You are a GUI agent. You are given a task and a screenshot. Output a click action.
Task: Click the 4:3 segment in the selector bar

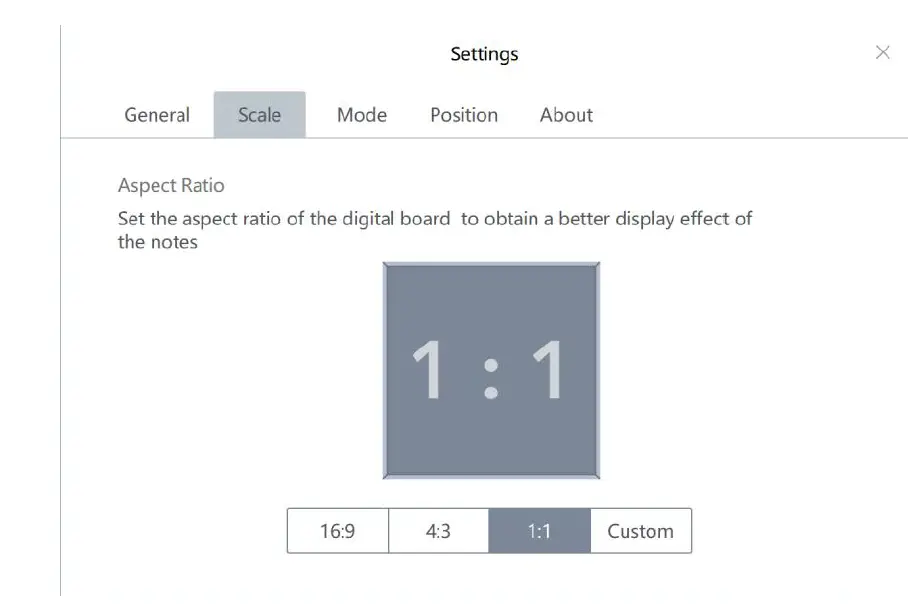[x=439, y=531]
